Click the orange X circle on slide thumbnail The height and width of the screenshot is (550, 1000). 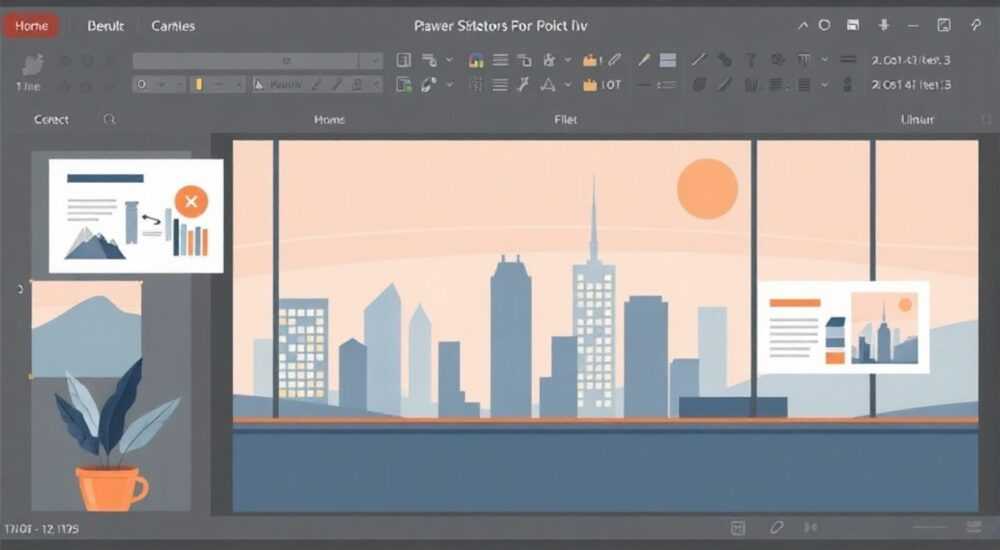coord(191,202)
